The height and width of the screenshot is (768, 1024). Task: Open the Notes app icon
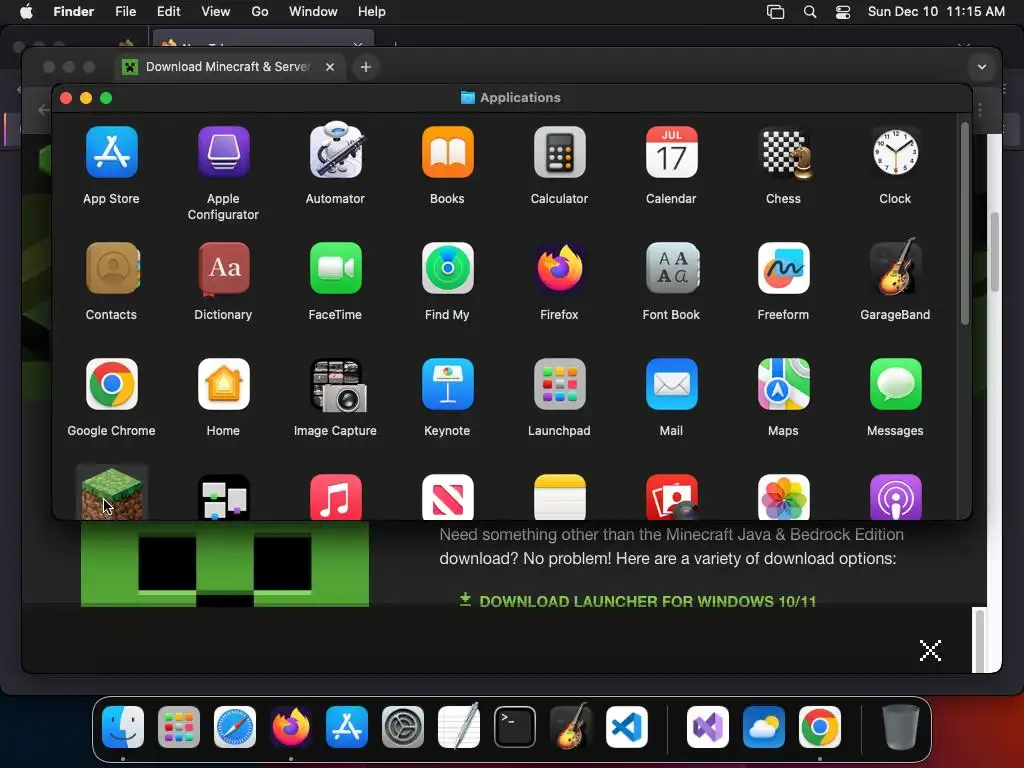(x=560, y=497)
